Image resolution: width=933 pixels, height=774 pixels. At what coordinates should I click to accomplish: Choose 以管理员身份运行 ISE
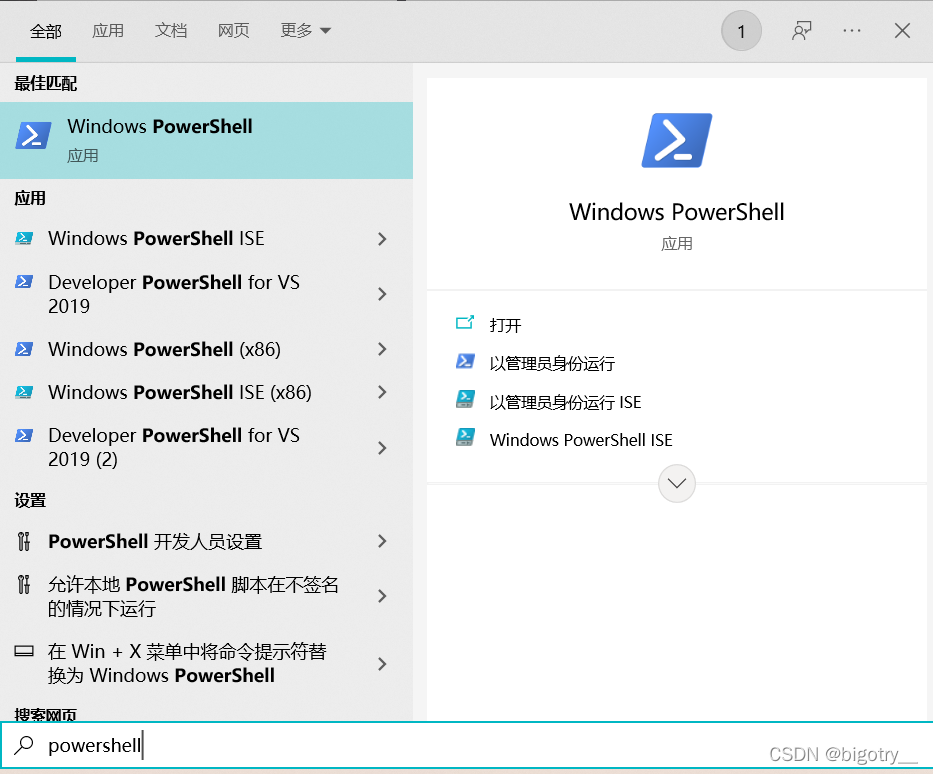(x=565, y=402)
